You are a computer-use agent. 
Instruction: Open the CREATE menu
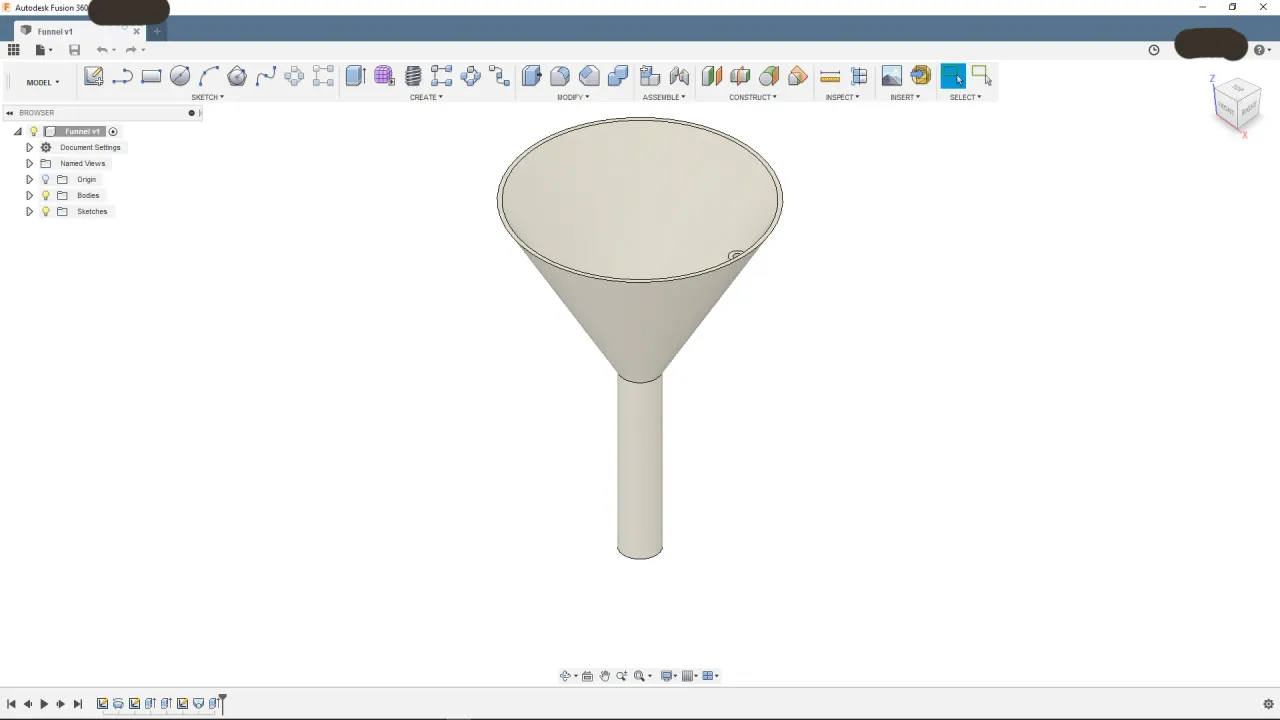[x=426, y=97]
